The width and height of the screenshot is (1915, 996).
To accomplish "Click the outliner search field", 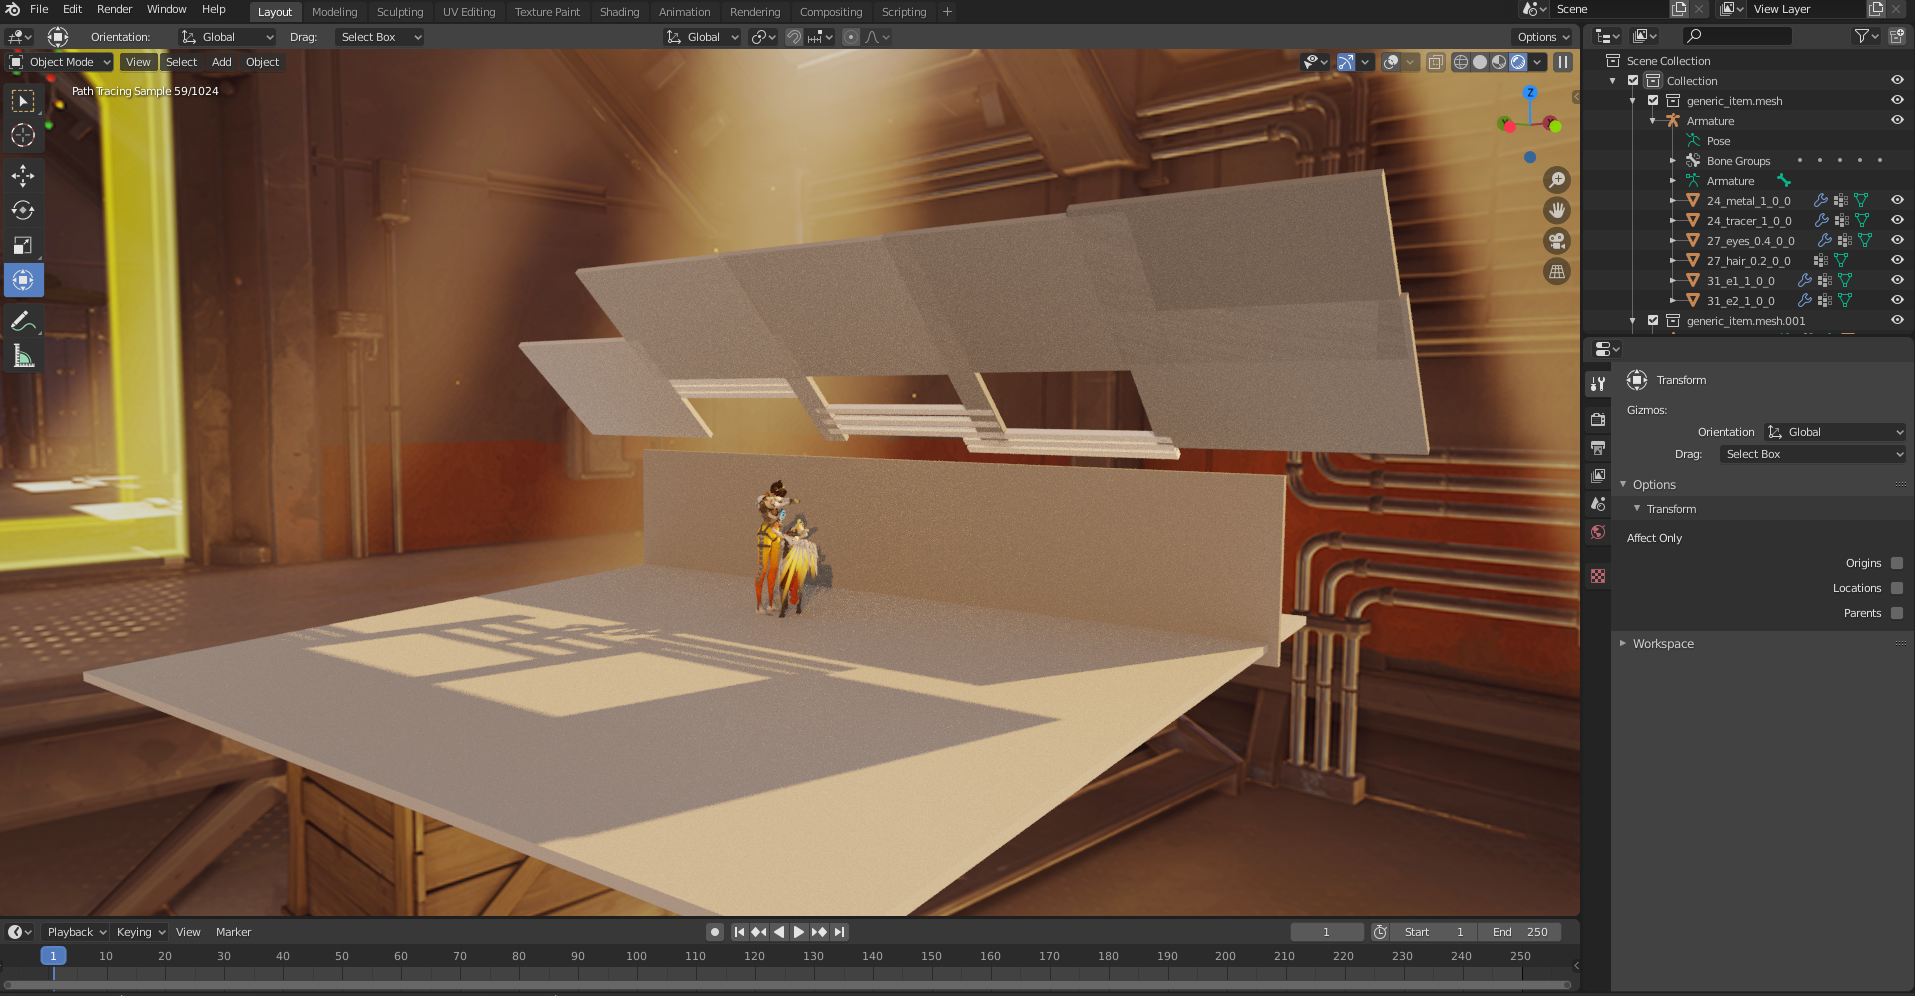I will [x=1737, y=36].
